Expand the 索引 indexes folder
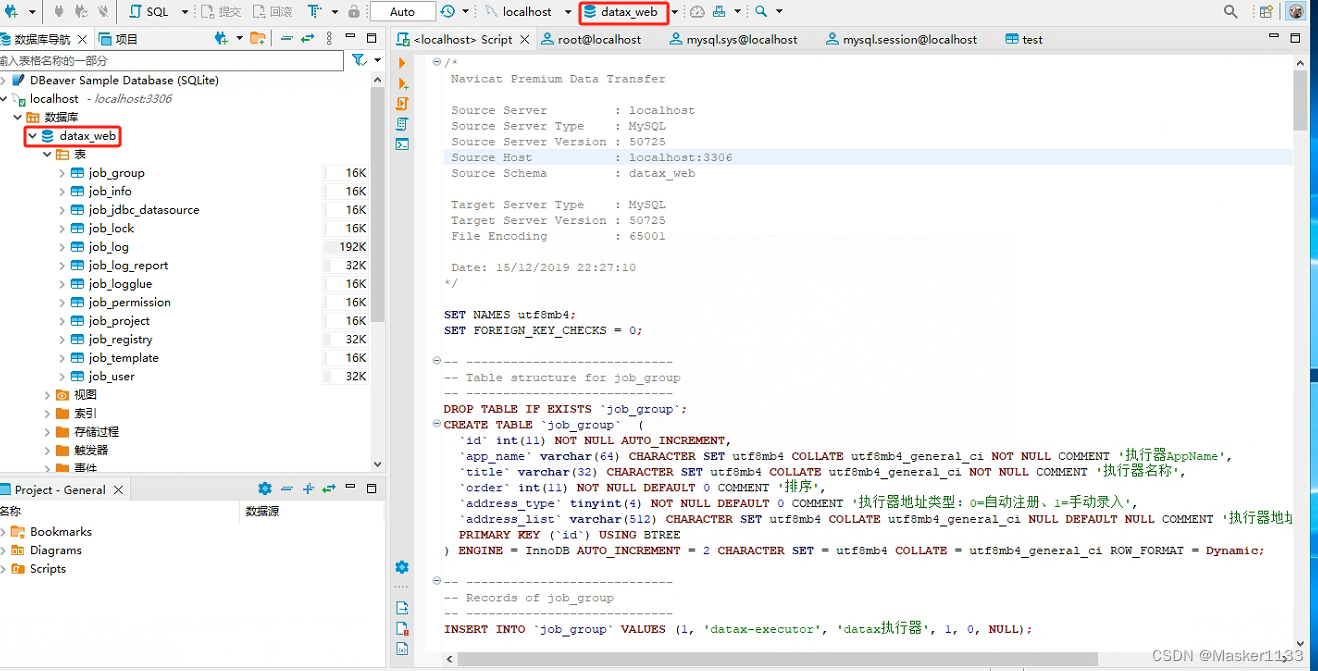The height and width of the screenshot is (671, 1318). tap(47, 413)
